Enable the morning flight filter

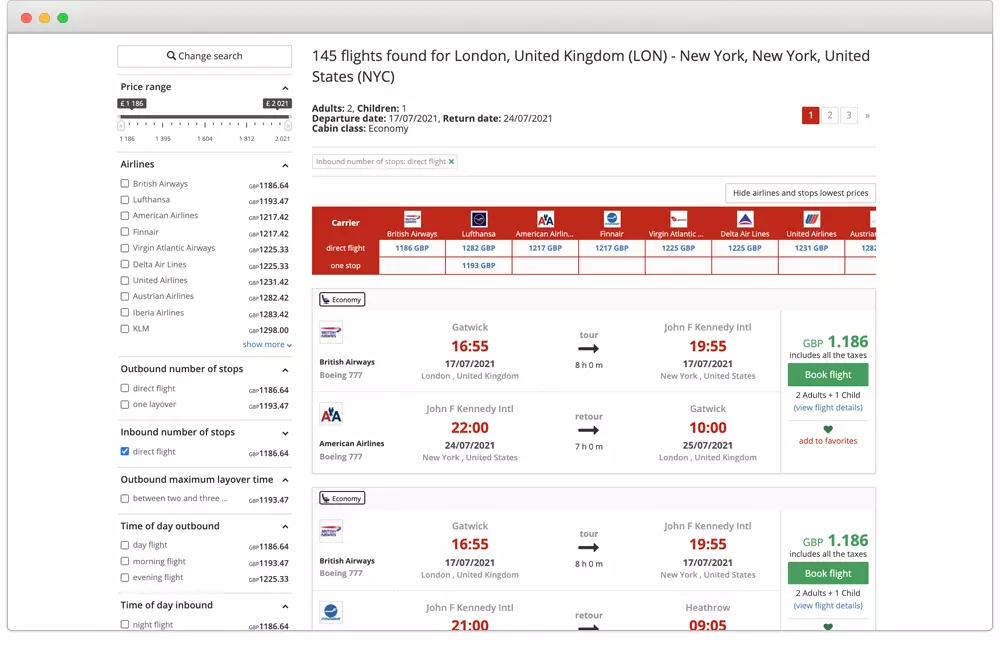[x=124, y=561]
